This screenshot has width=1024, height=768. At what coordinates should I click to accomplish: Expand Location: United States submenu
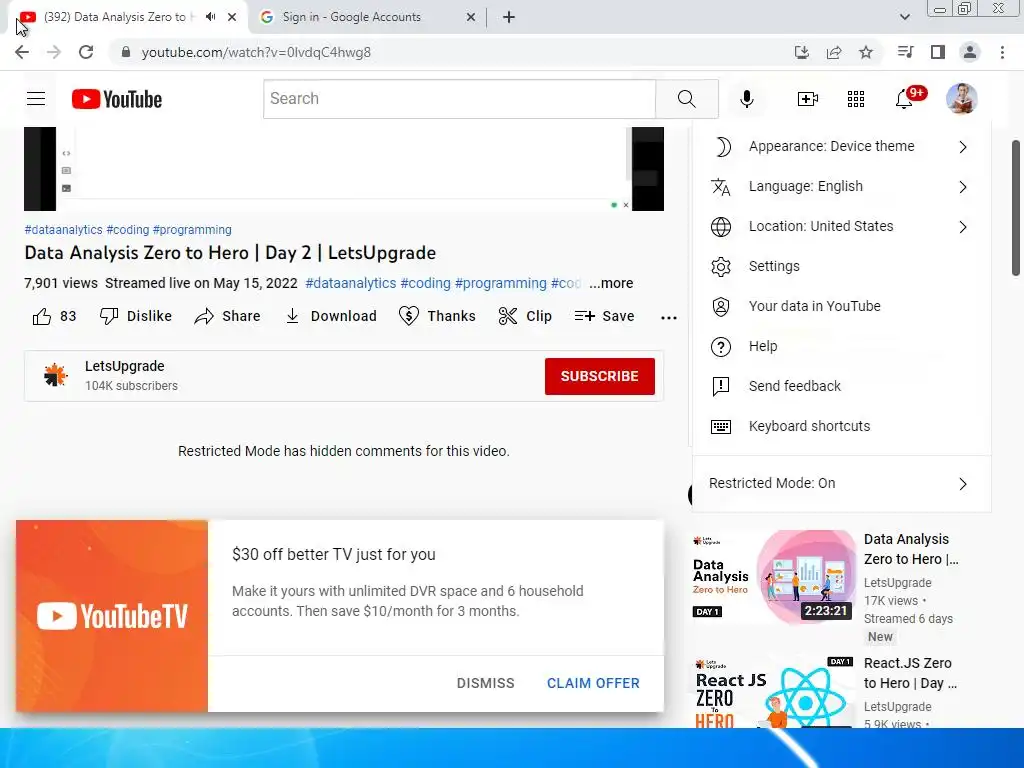click(x=841, y=226)
